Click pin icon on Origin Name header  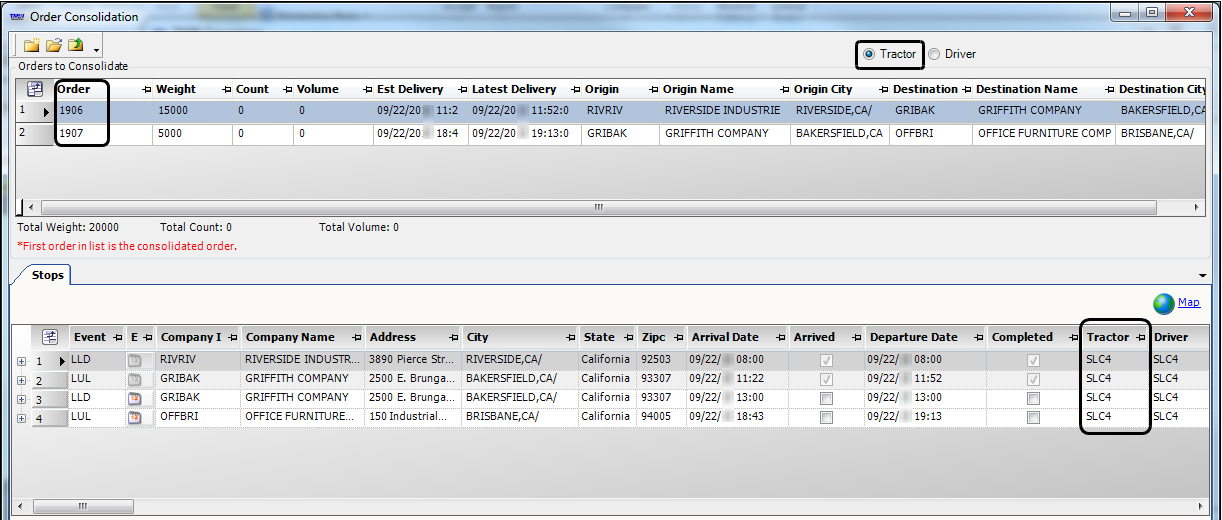point(783,90)
